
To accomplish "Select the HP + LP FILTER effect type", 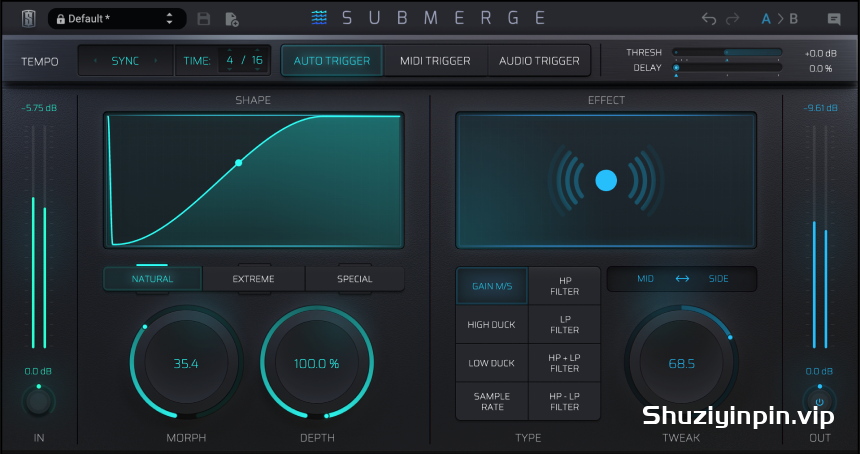I will (564, 362).
